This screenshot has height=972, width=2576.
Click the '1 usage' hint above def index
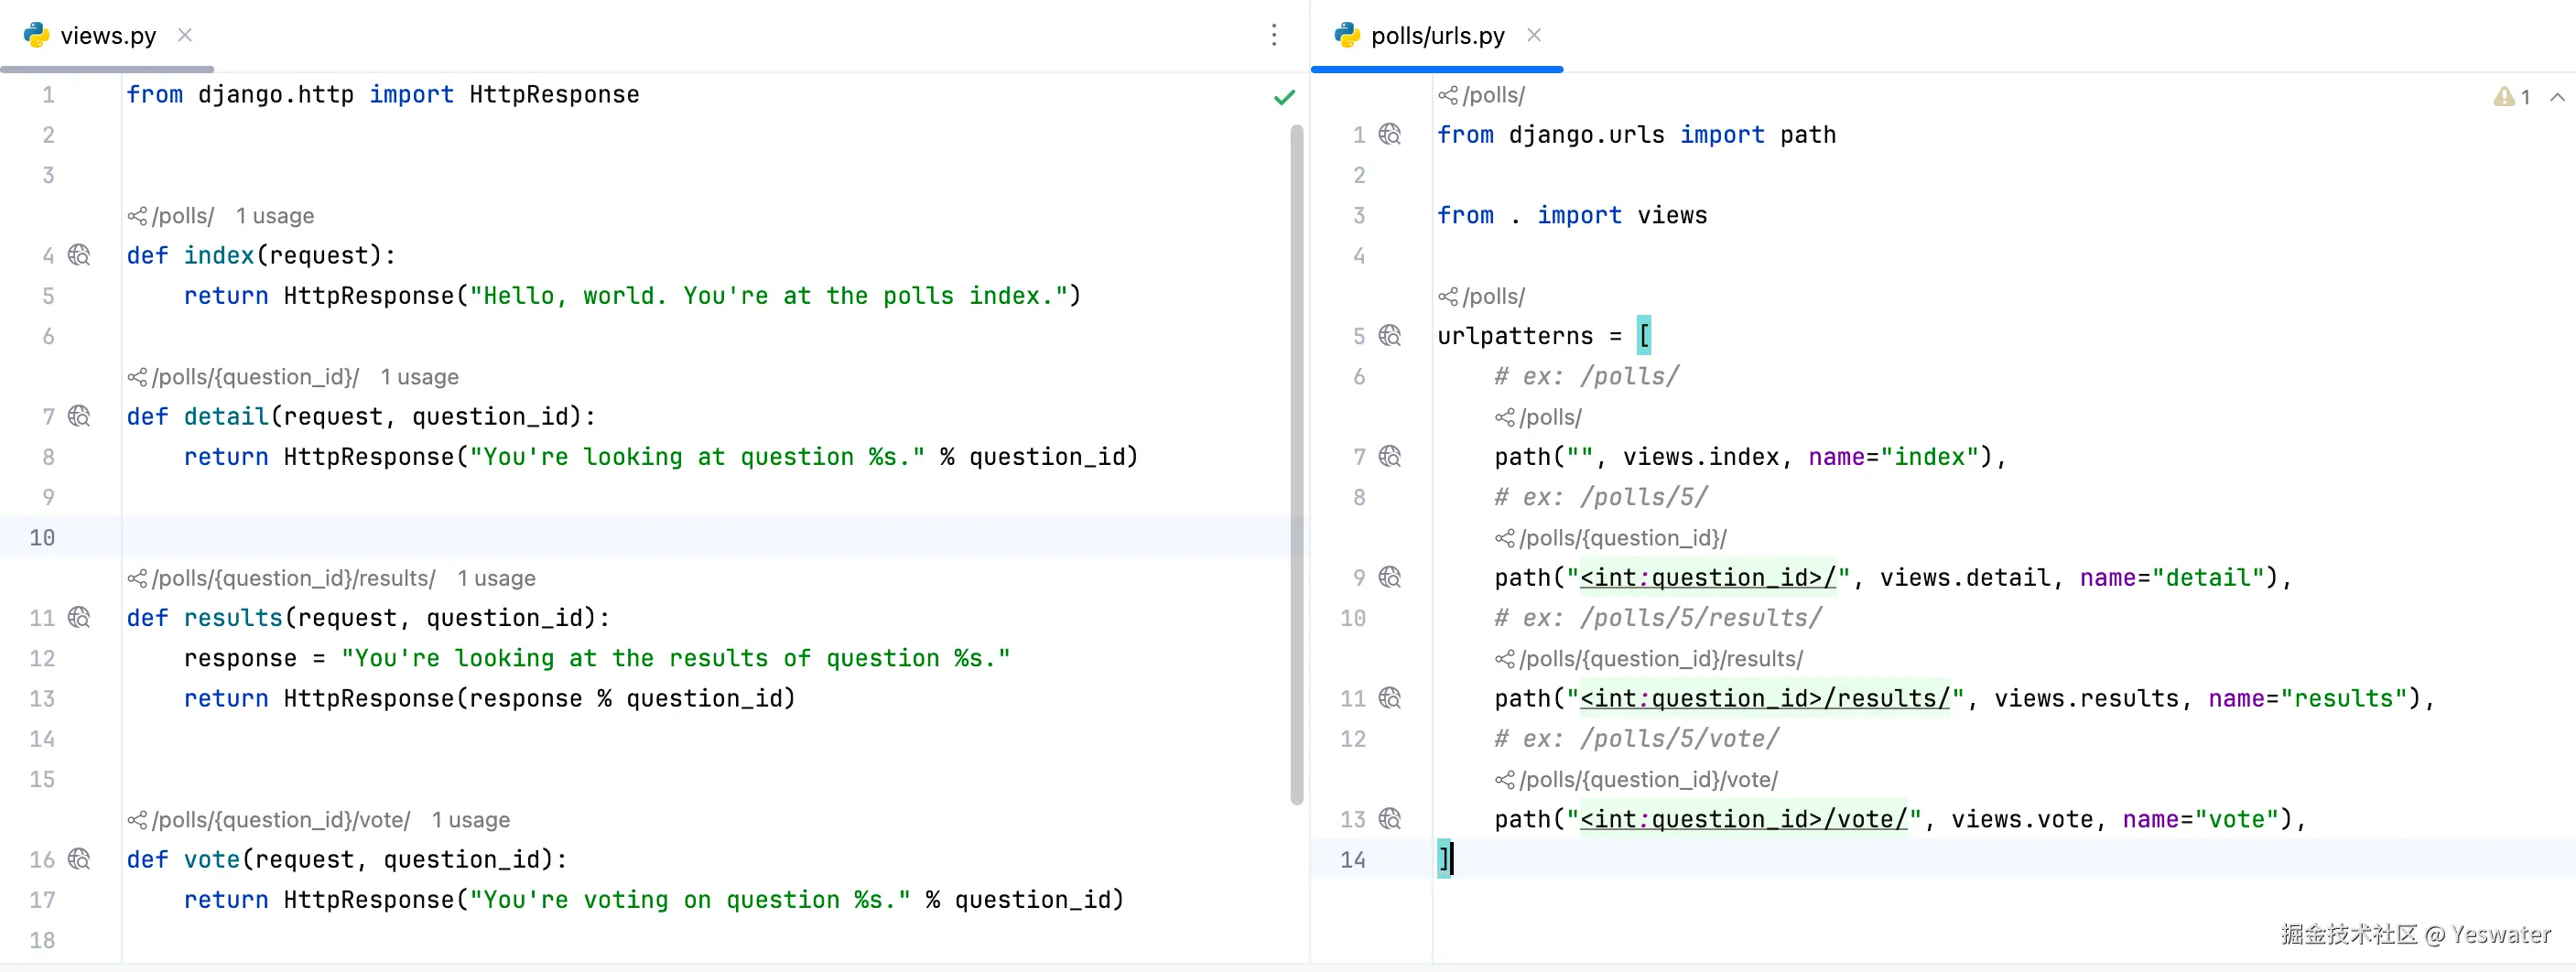274,216
